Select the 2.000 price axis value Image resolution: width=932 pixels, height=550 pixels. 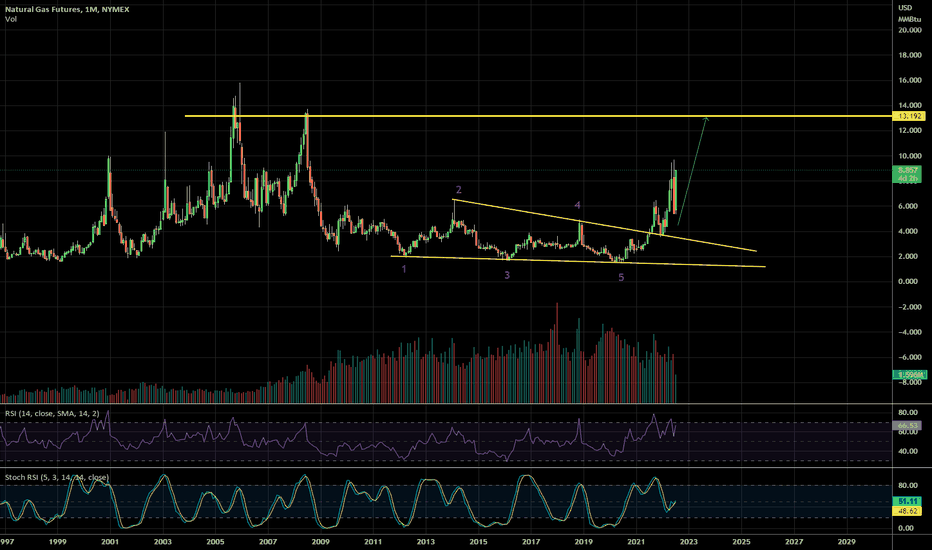(910, 256)
